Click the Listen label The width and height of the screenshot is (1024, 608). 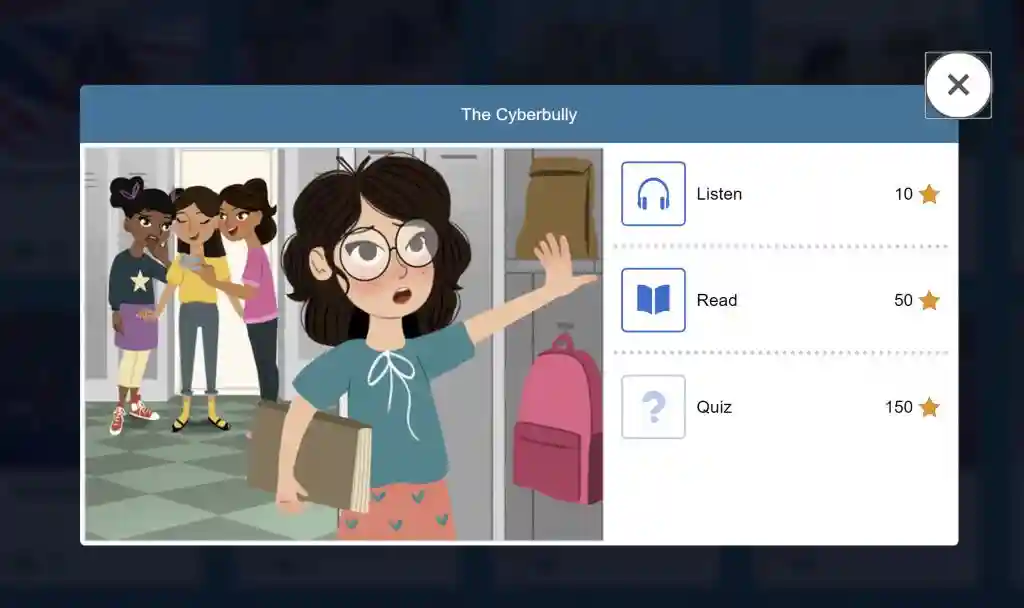point(719,194)
